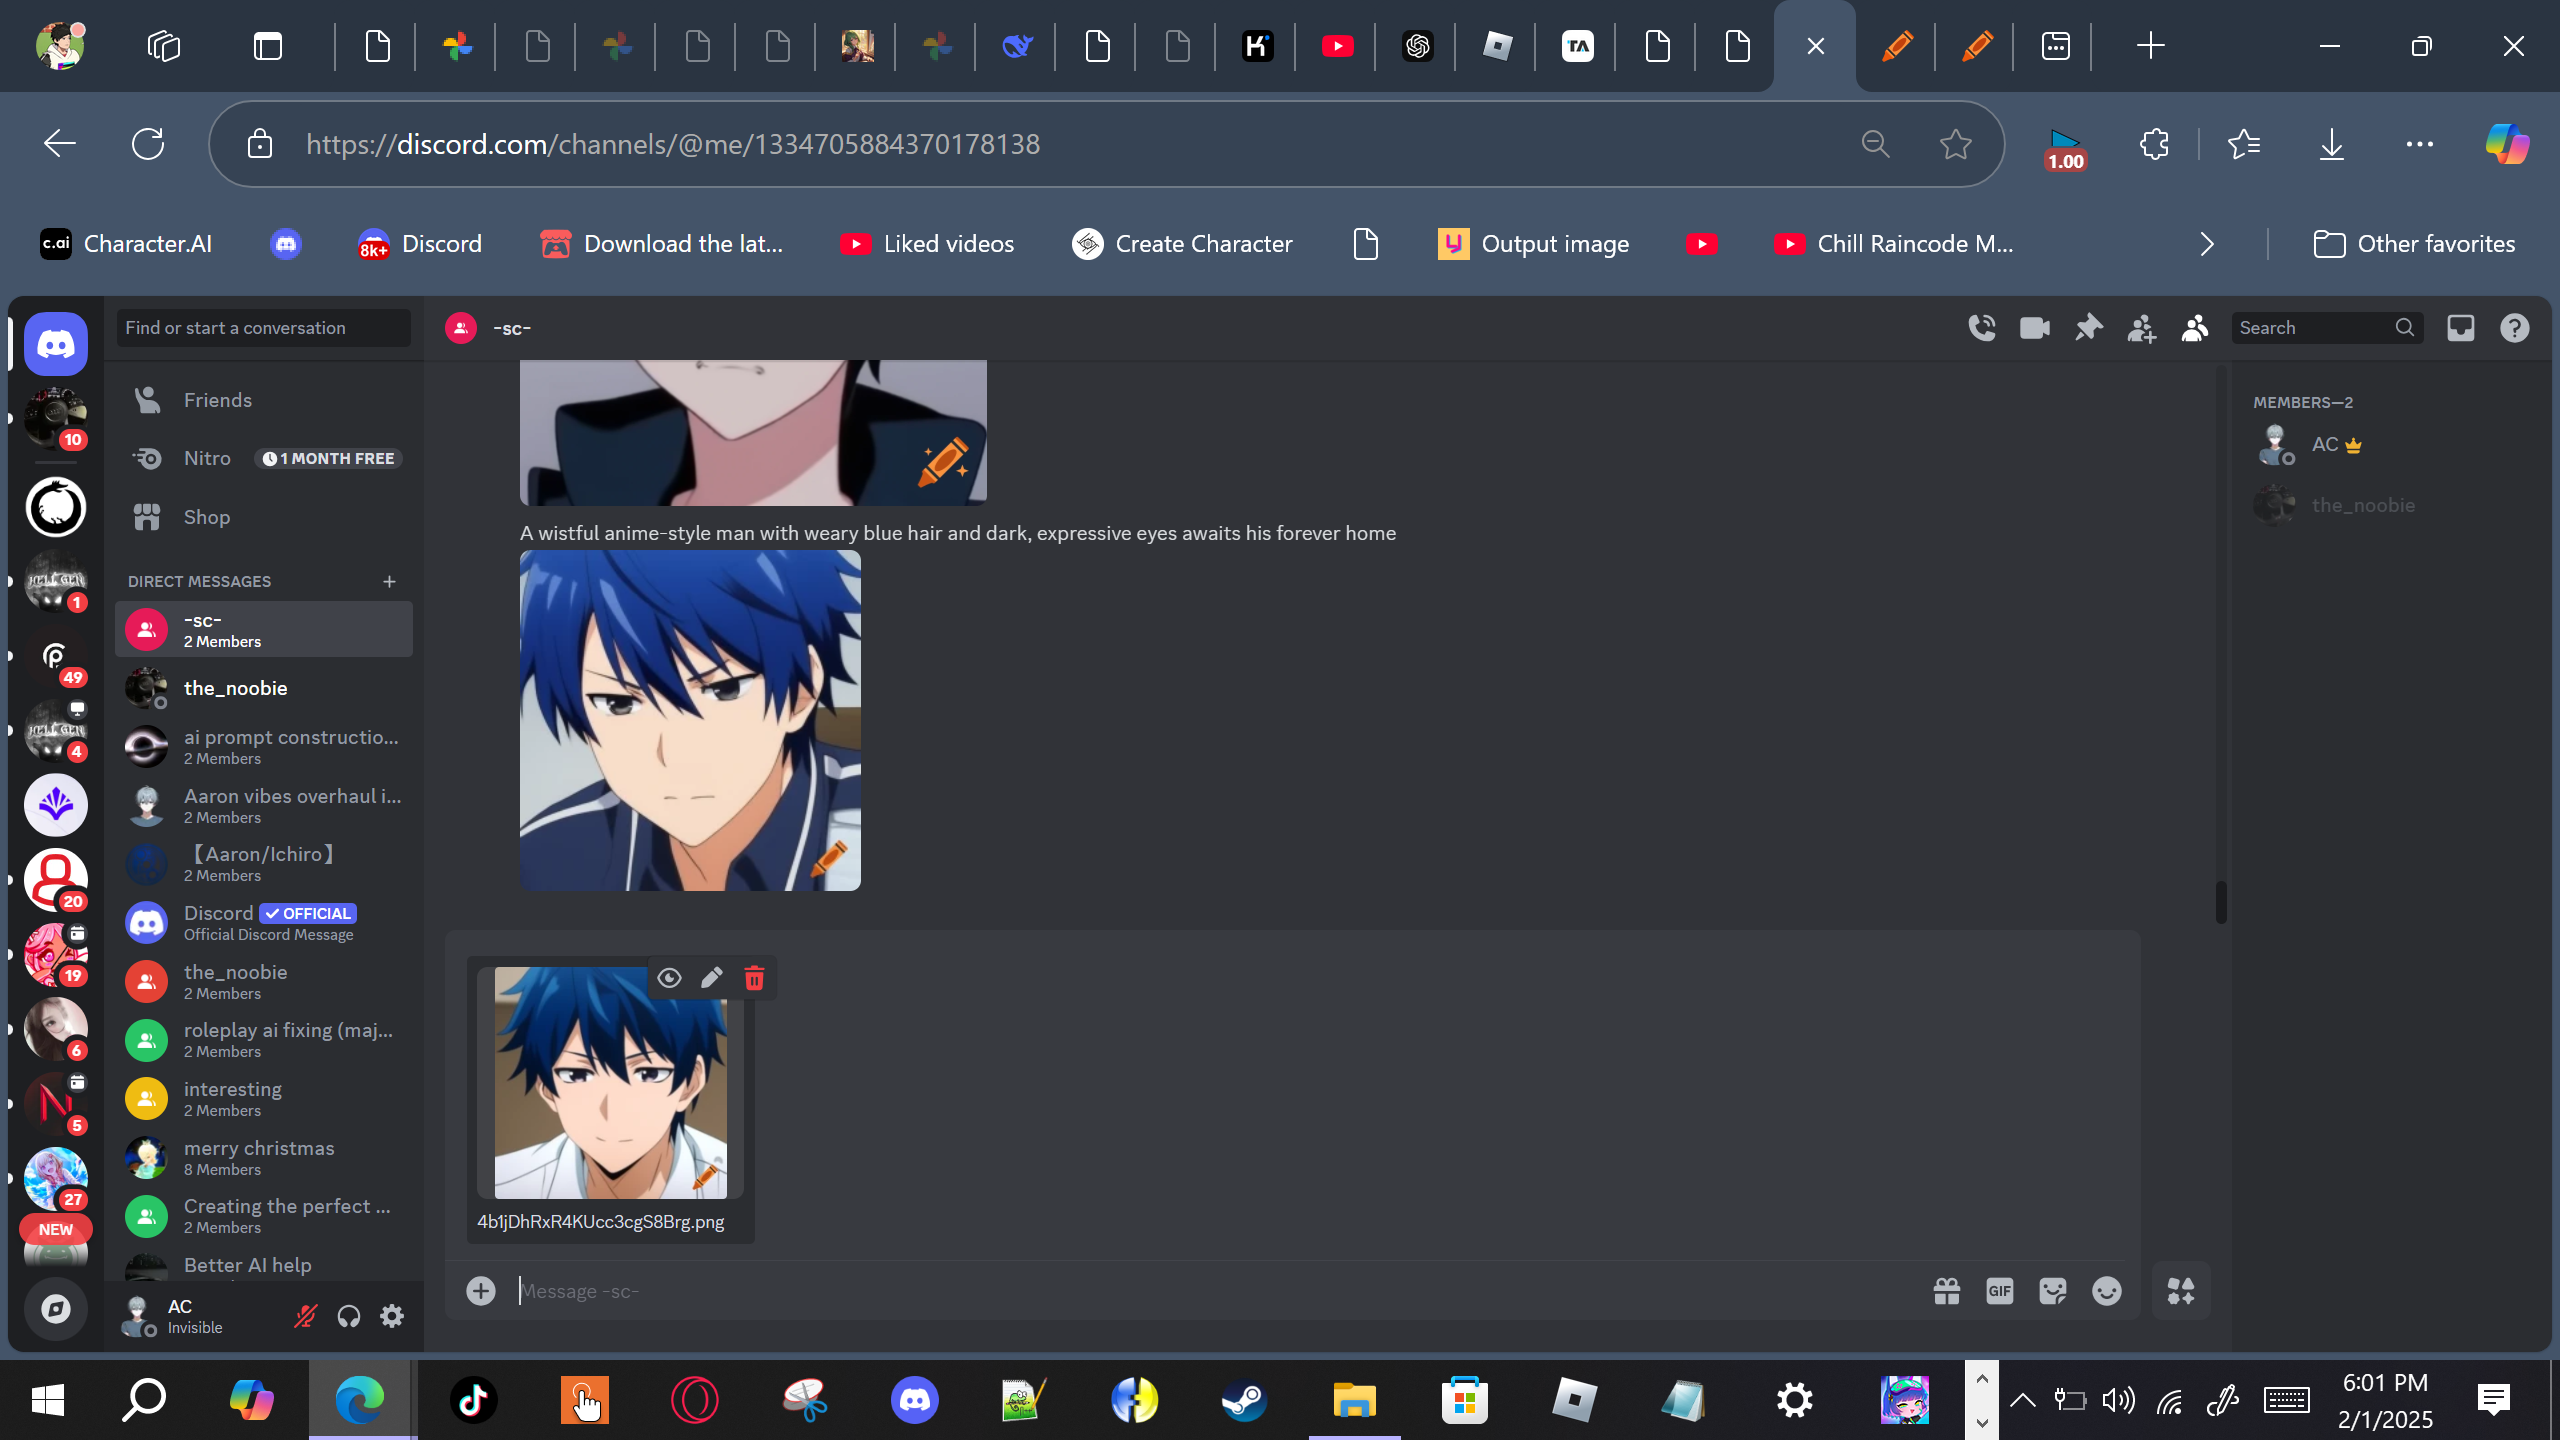The image size is (2560, 1440).
Task: Hide the member list panel
Action: pyautogui.click(x=2194, y=328)
